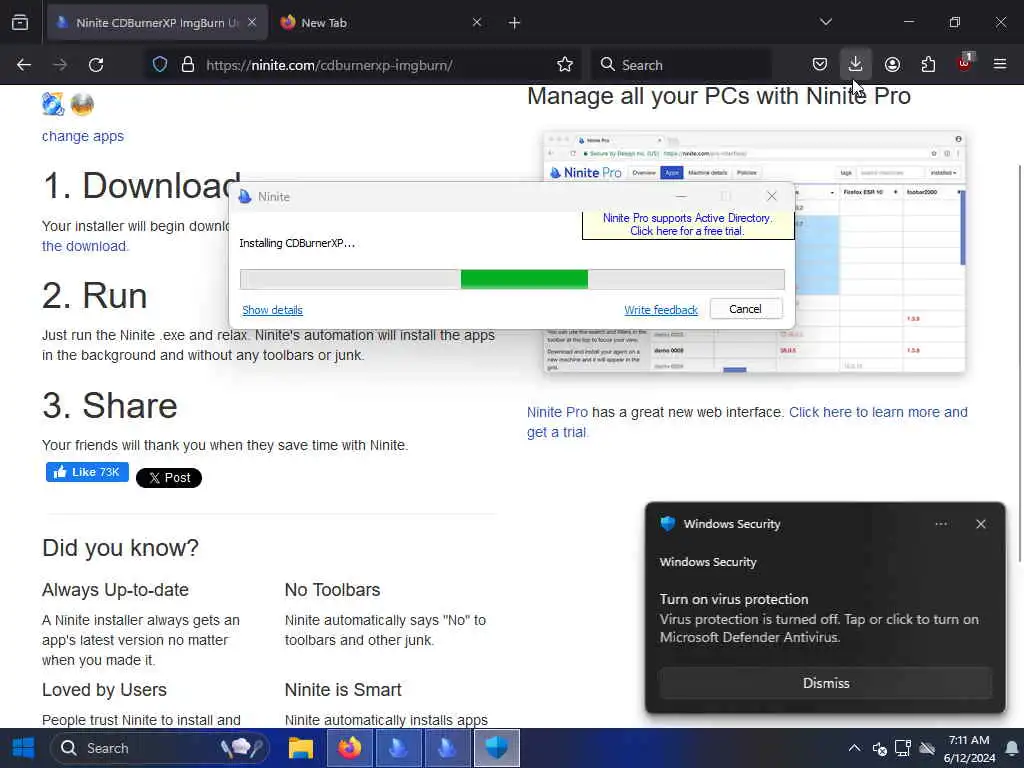Click the Windows Security taskbar icon

pyautogui.click(x=496, y=748)
